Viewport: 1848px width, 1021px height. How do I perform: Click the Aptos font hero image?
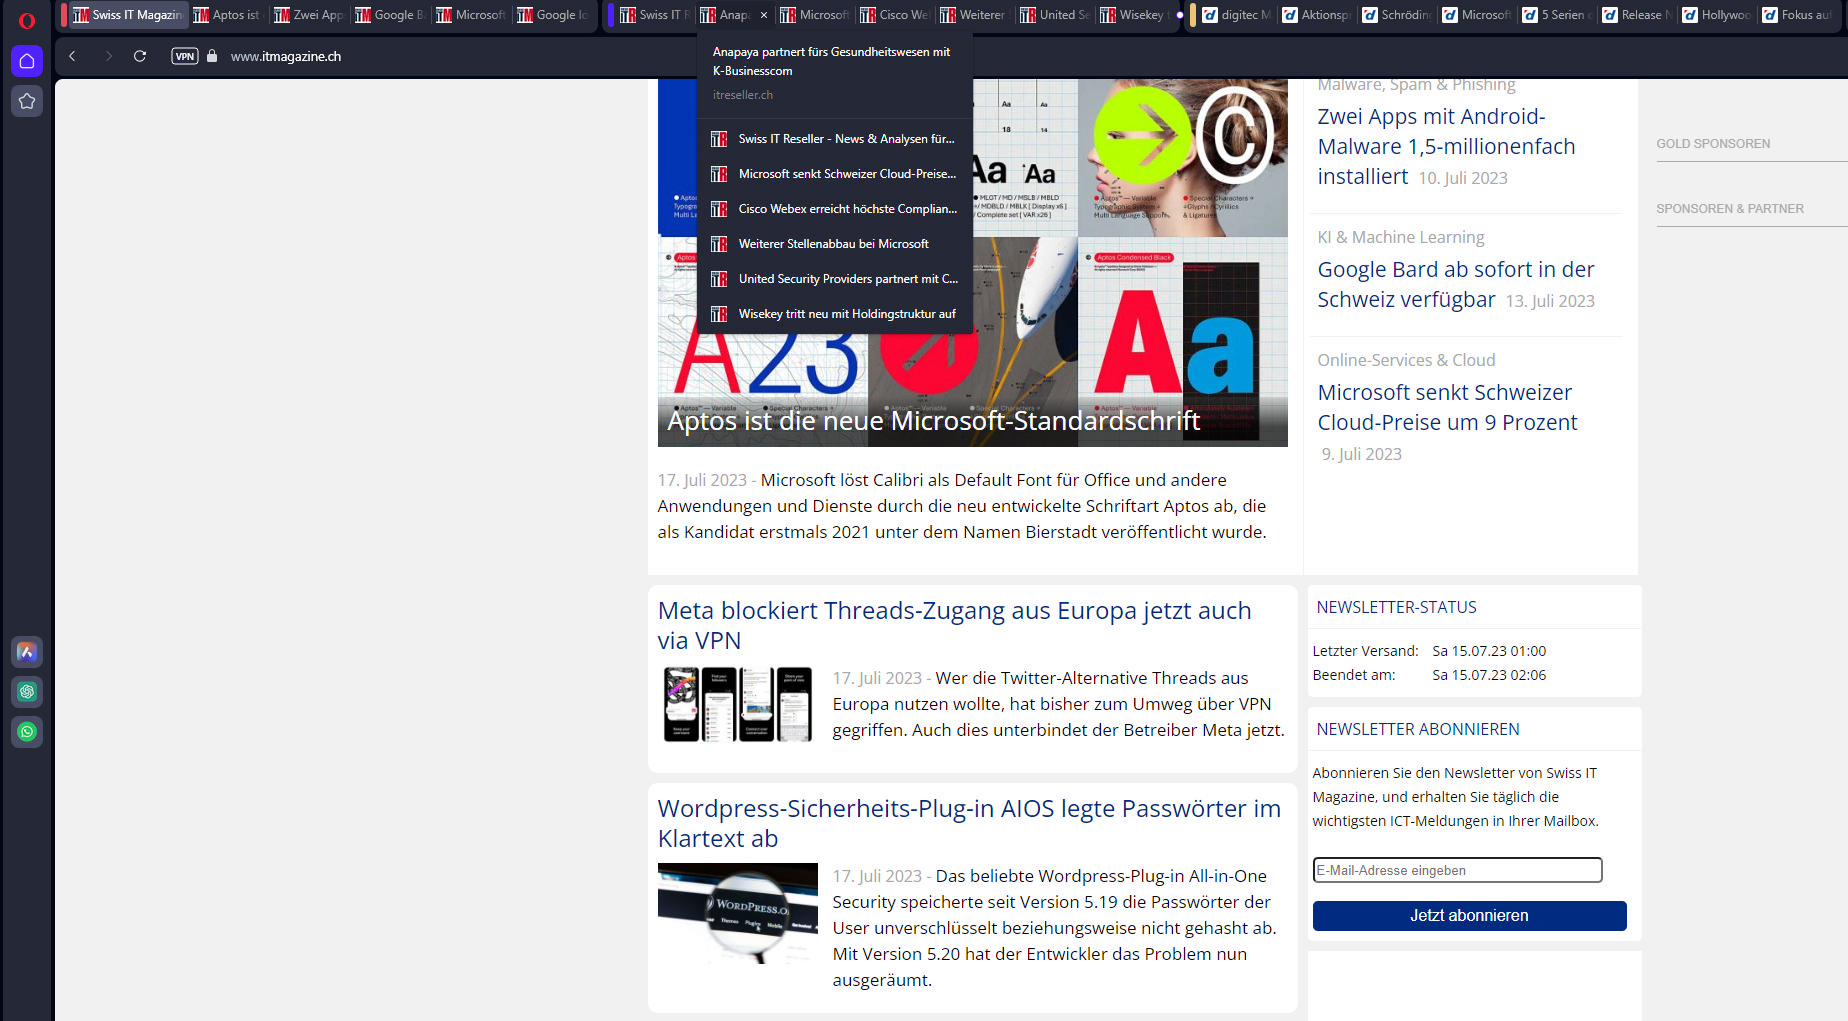click(972, 262)
